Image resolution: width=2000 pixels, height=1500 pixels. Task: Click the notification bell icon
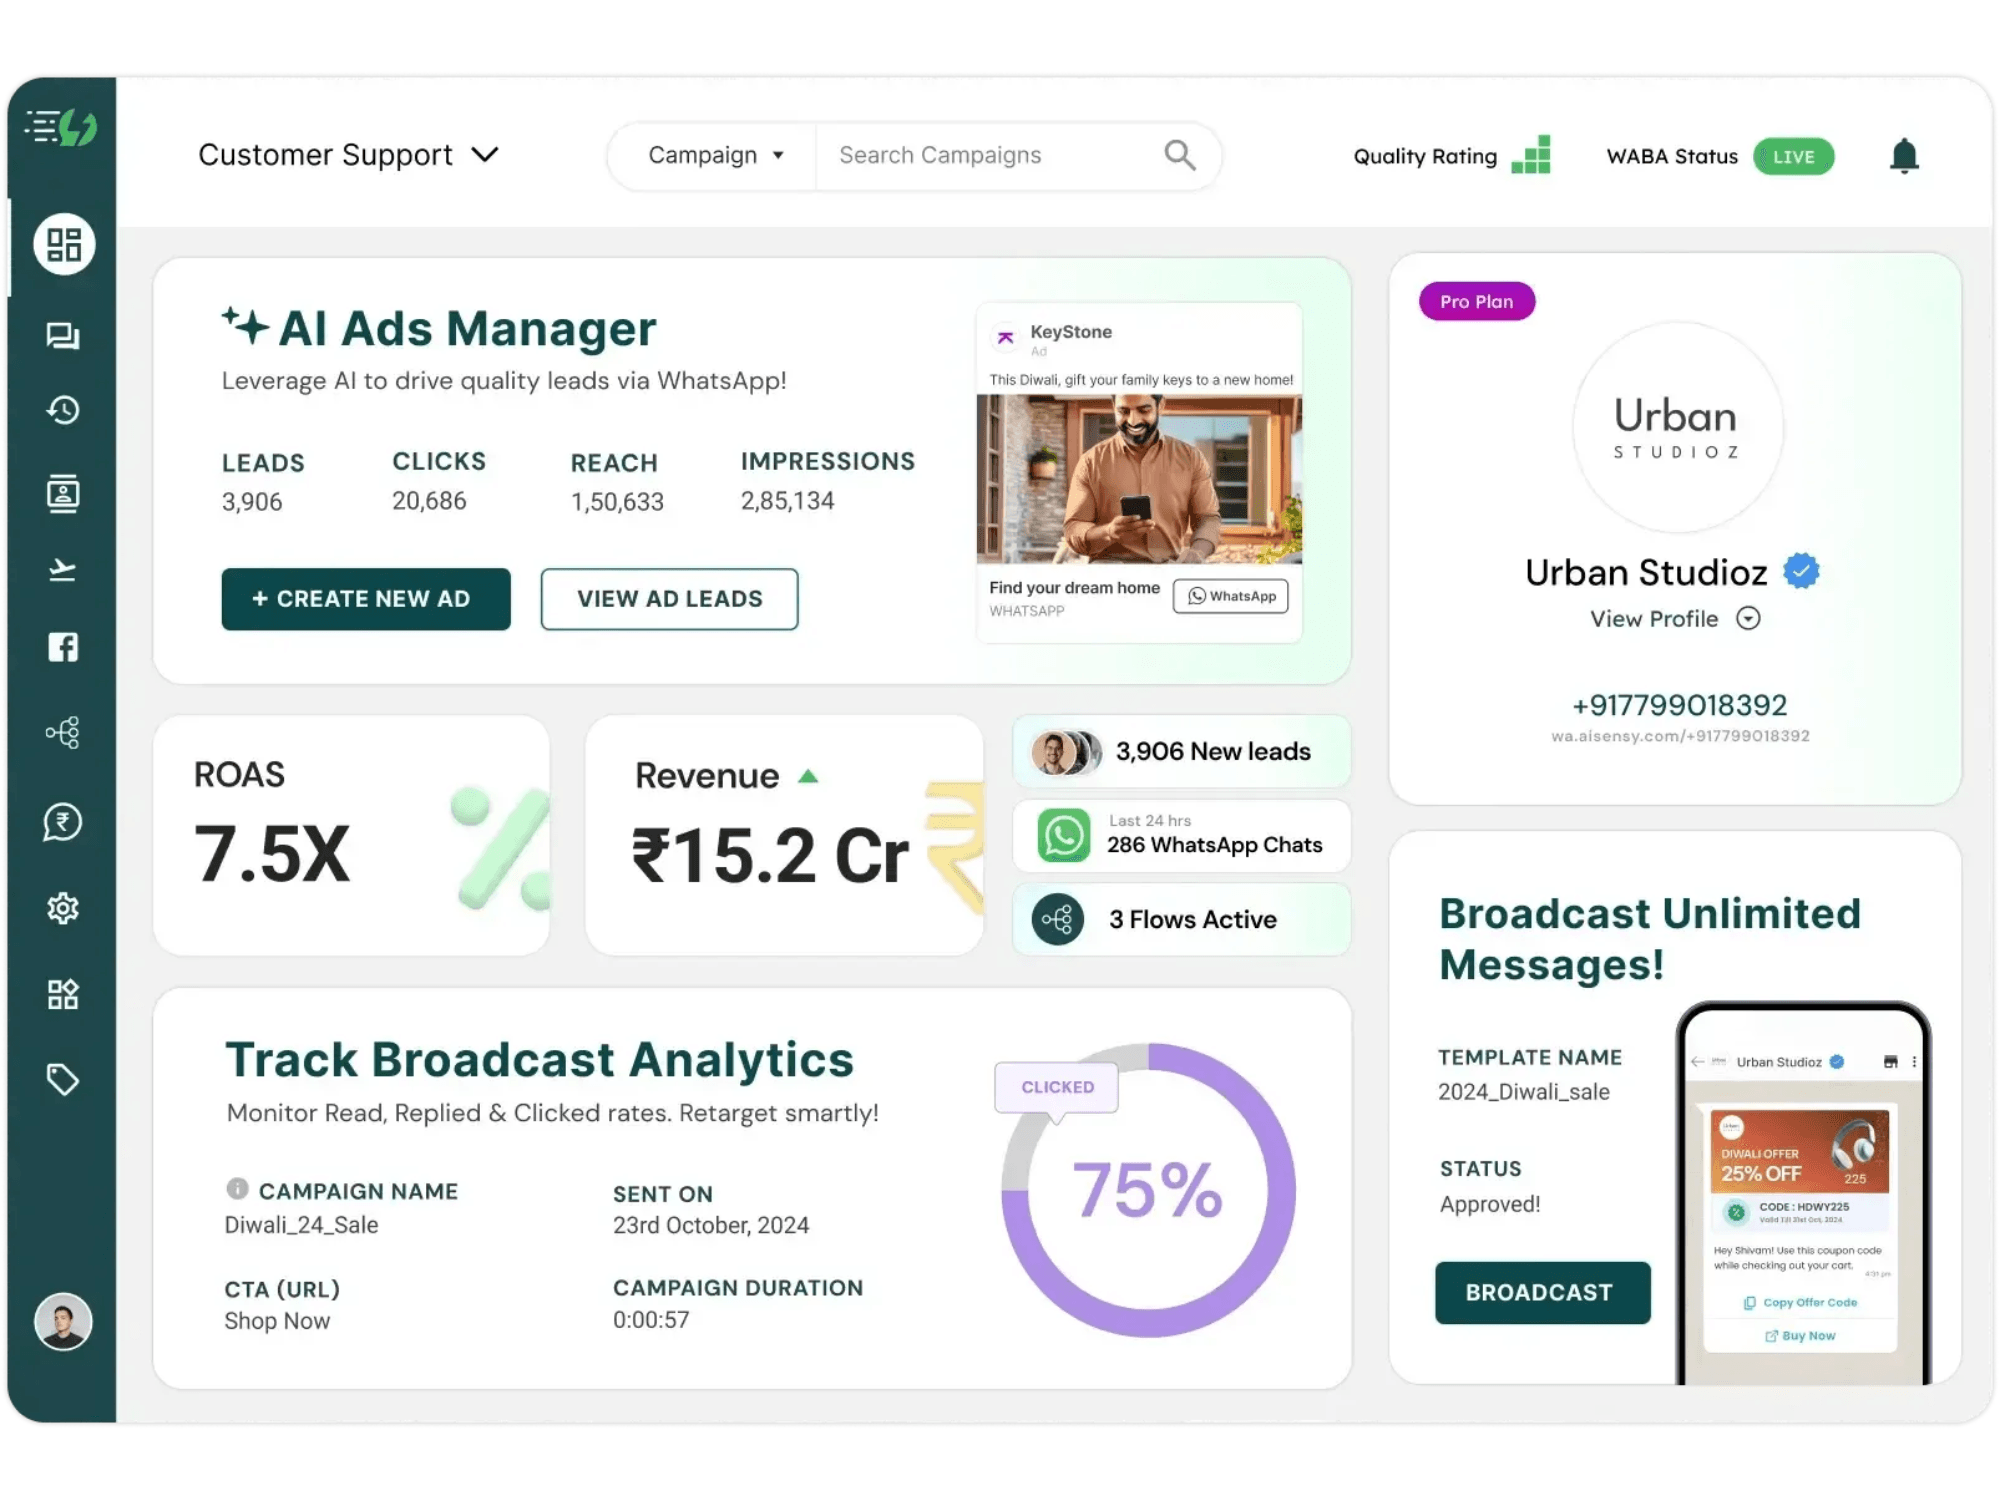1903,156
